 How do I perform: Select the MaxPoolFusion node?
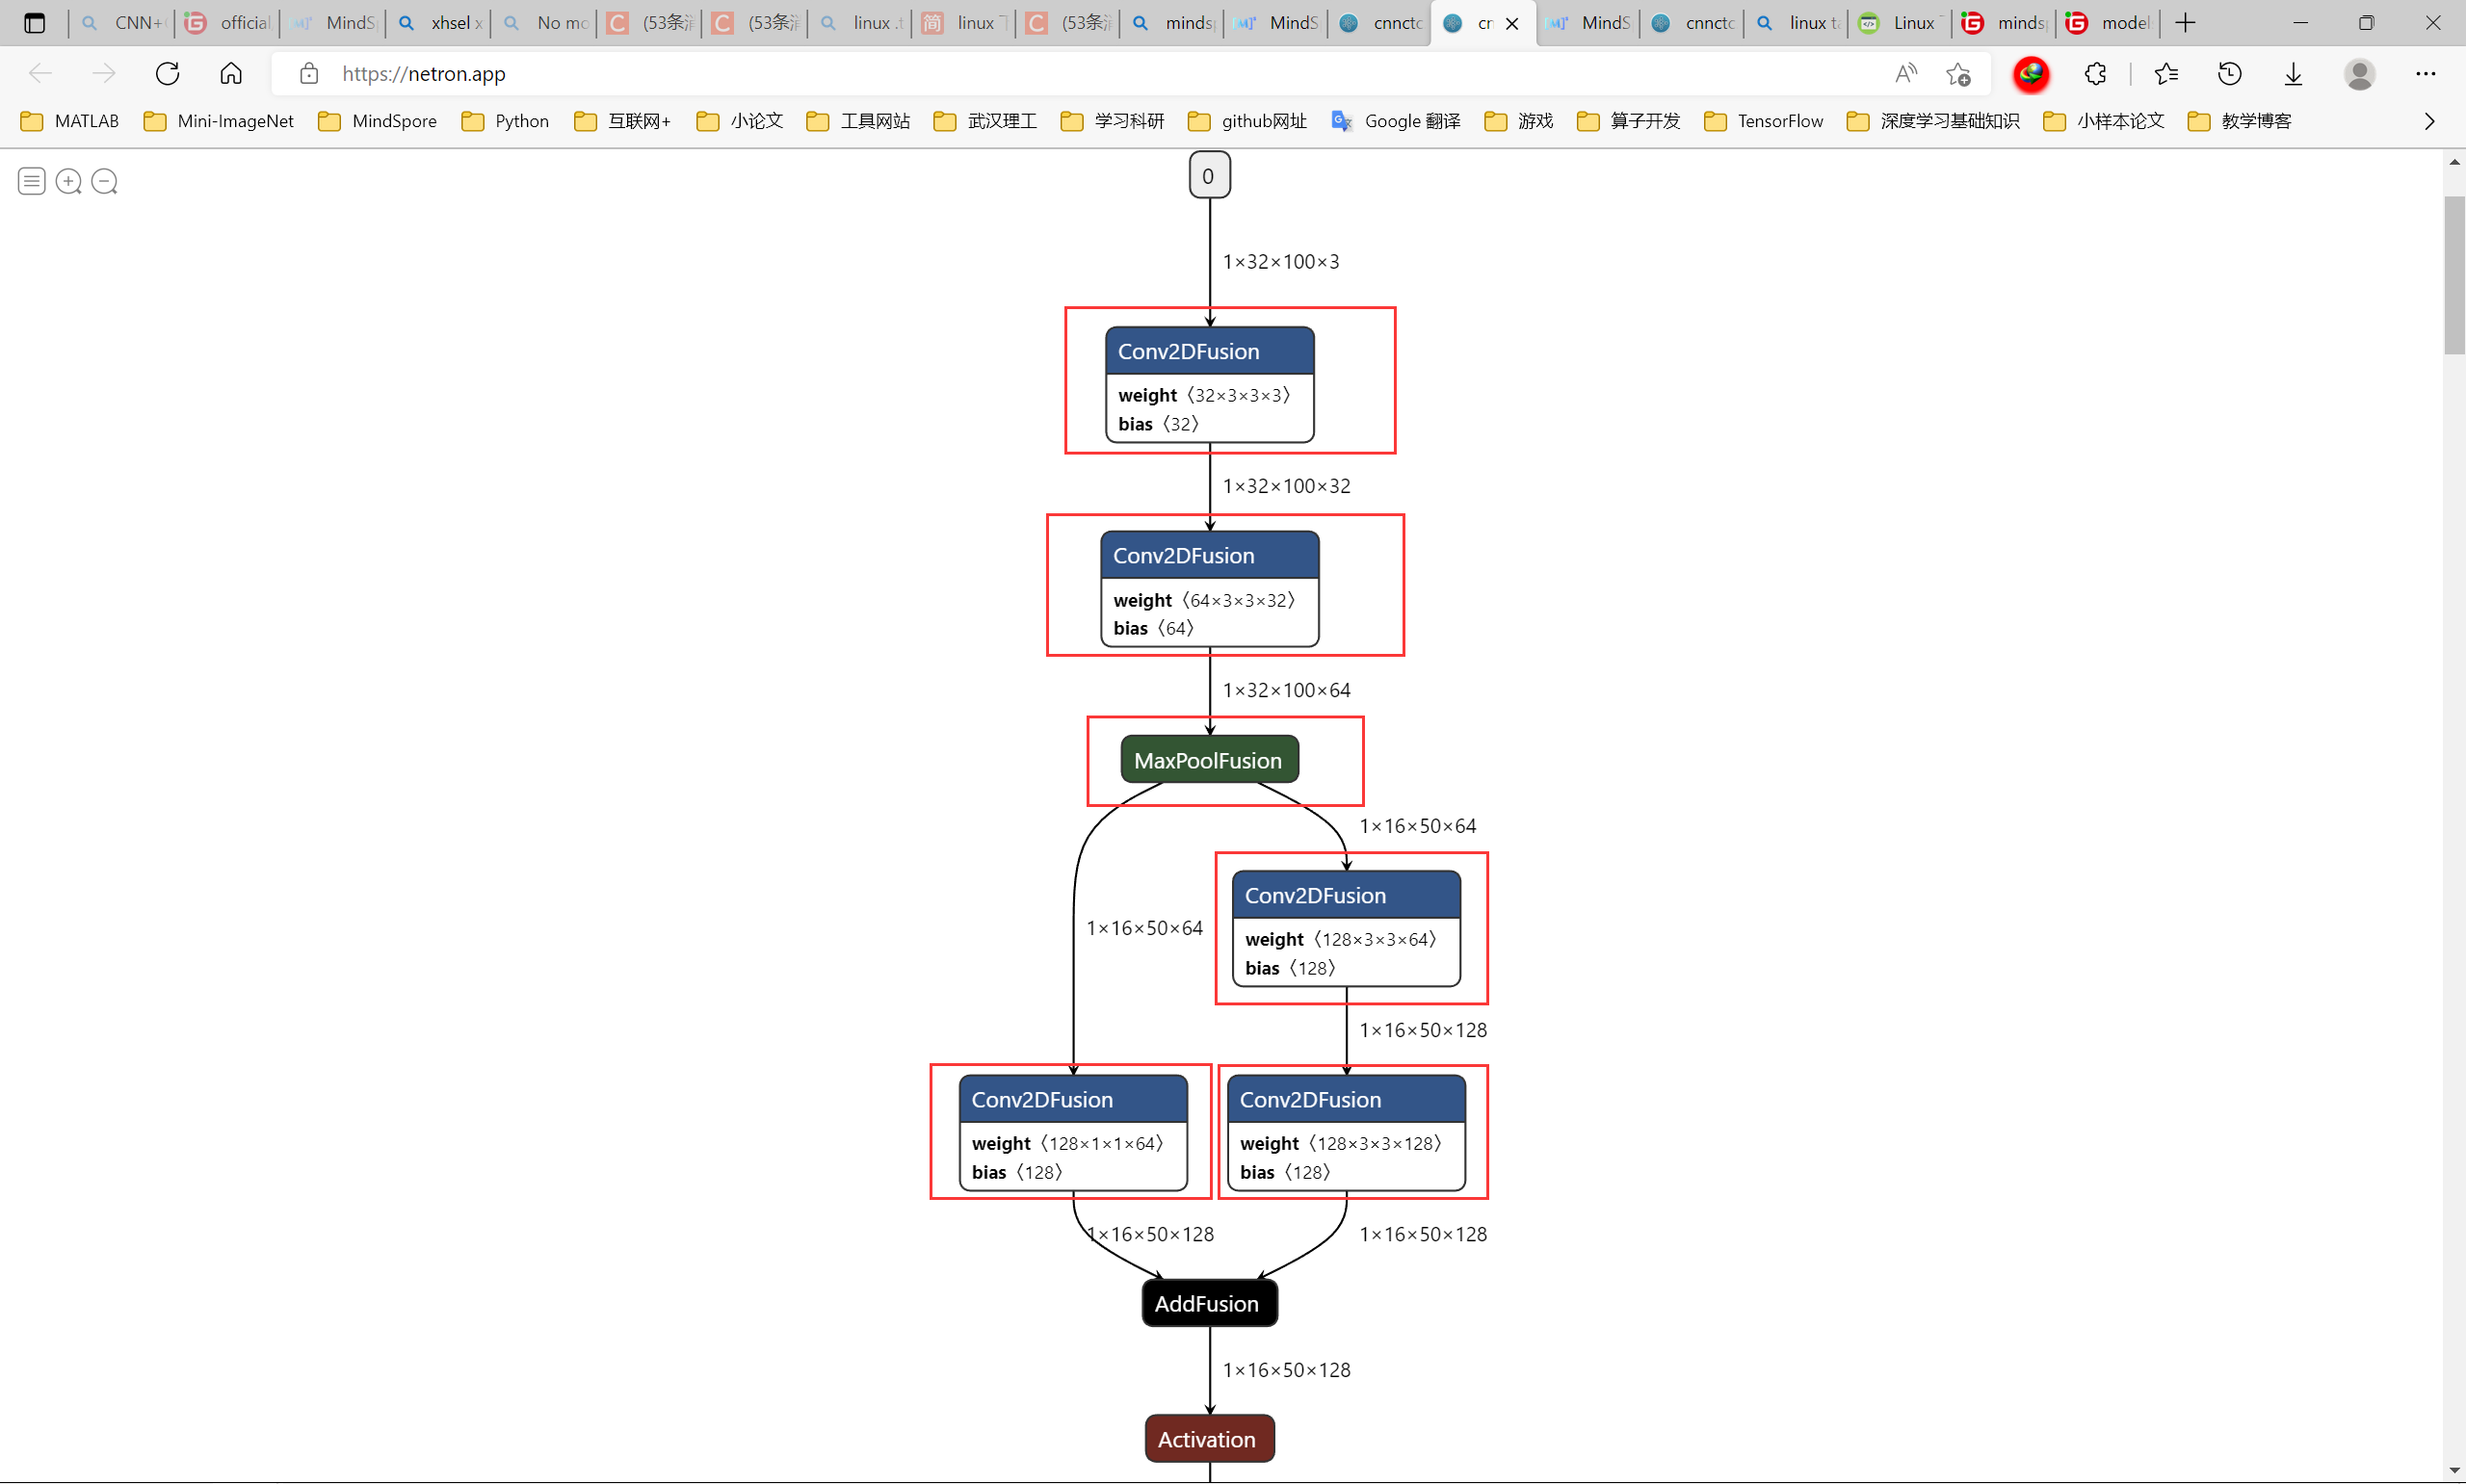coord(1208,760)
